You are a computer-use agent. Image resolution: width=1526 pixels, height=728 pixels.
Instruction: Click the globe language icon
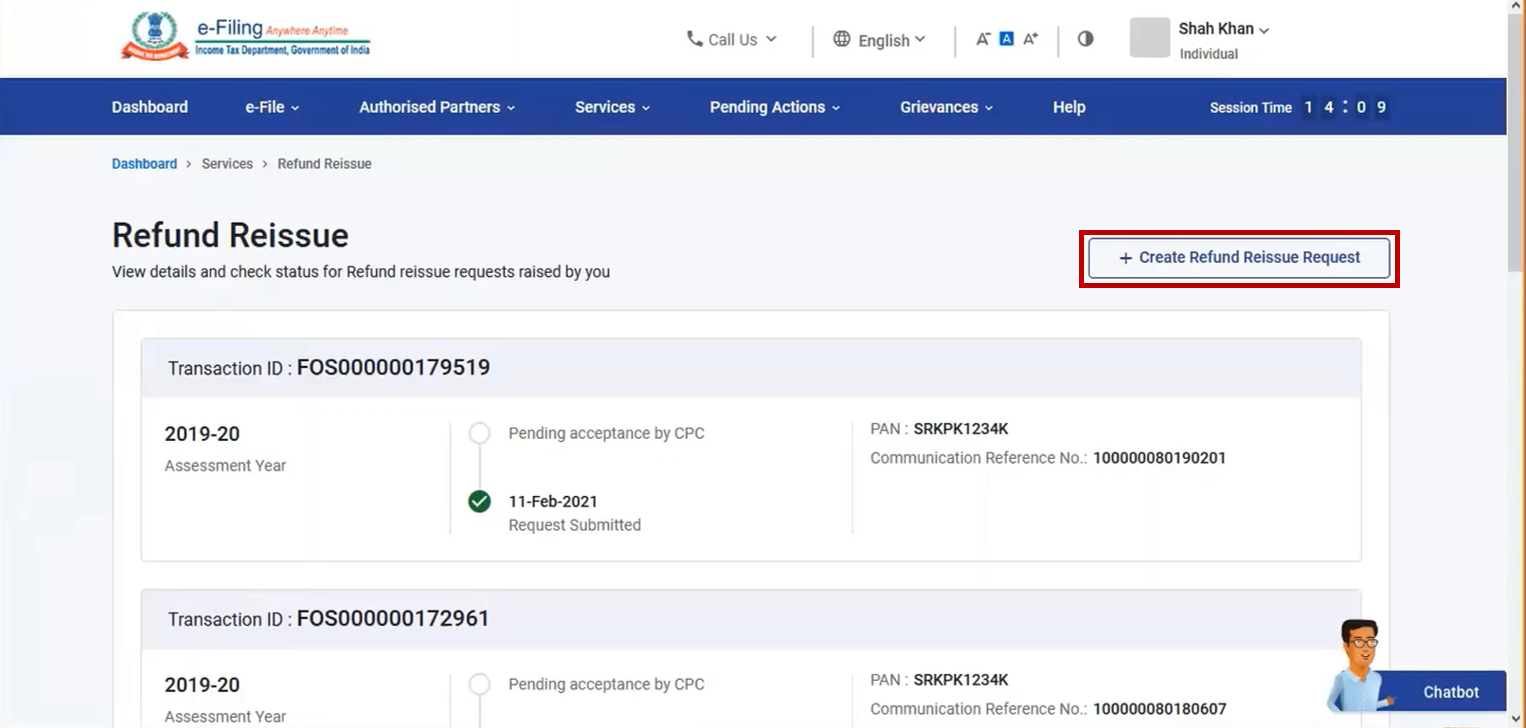pos(840,40)
